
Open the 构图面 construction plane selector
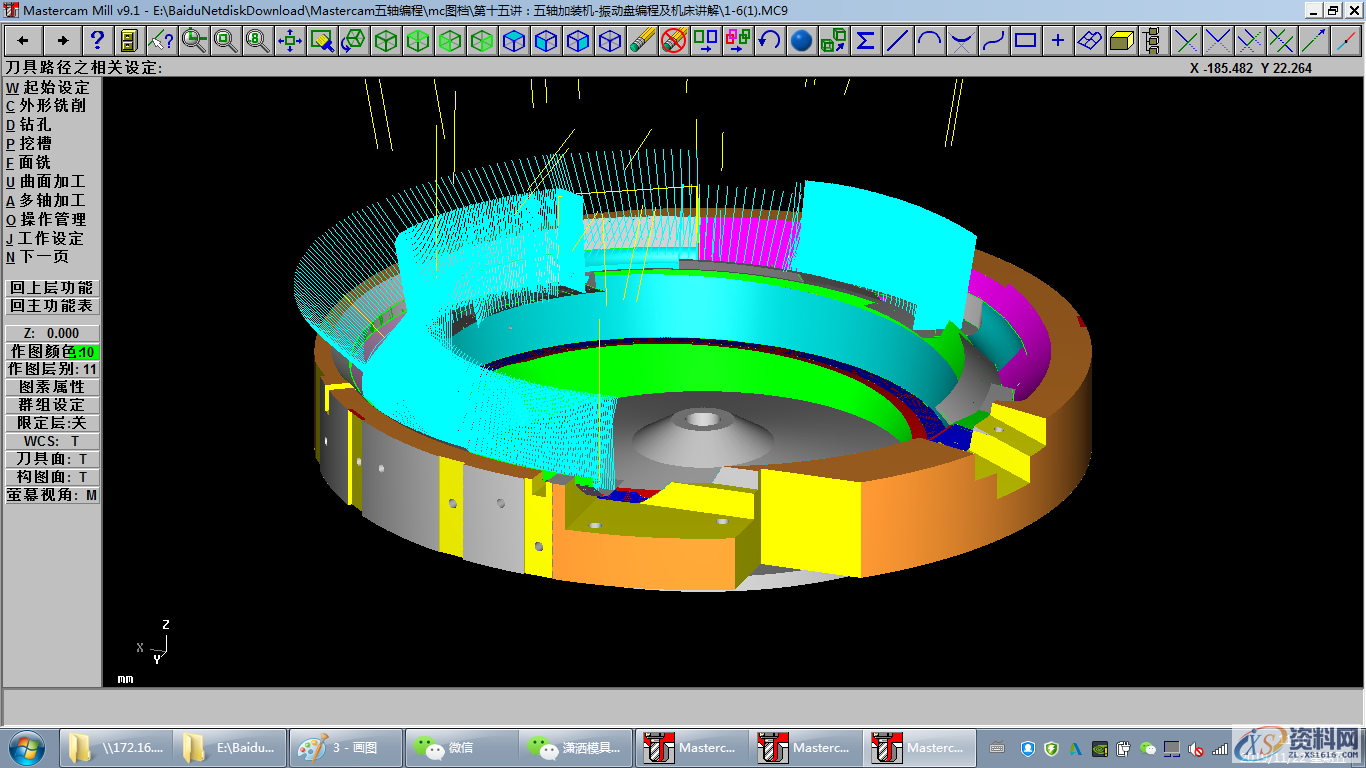52,477
